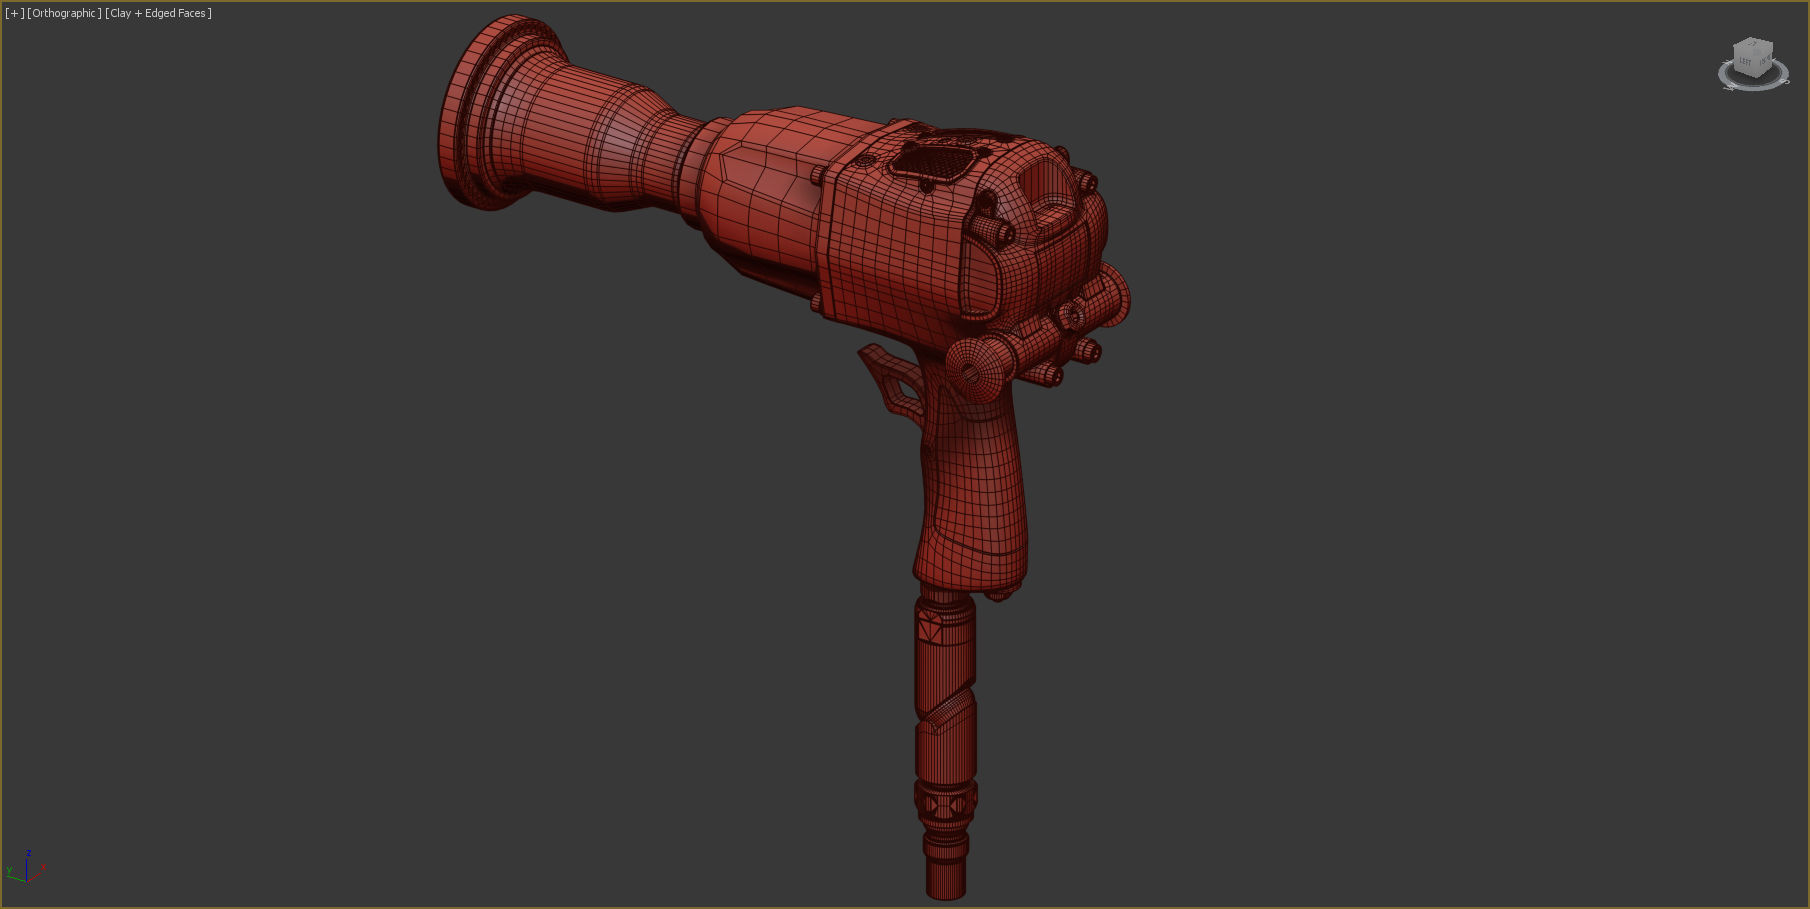The height and width of the screenshot is (909, 1810).
Task: Open the Clay + Edged Faces shading menu
Action: point(159,13)
